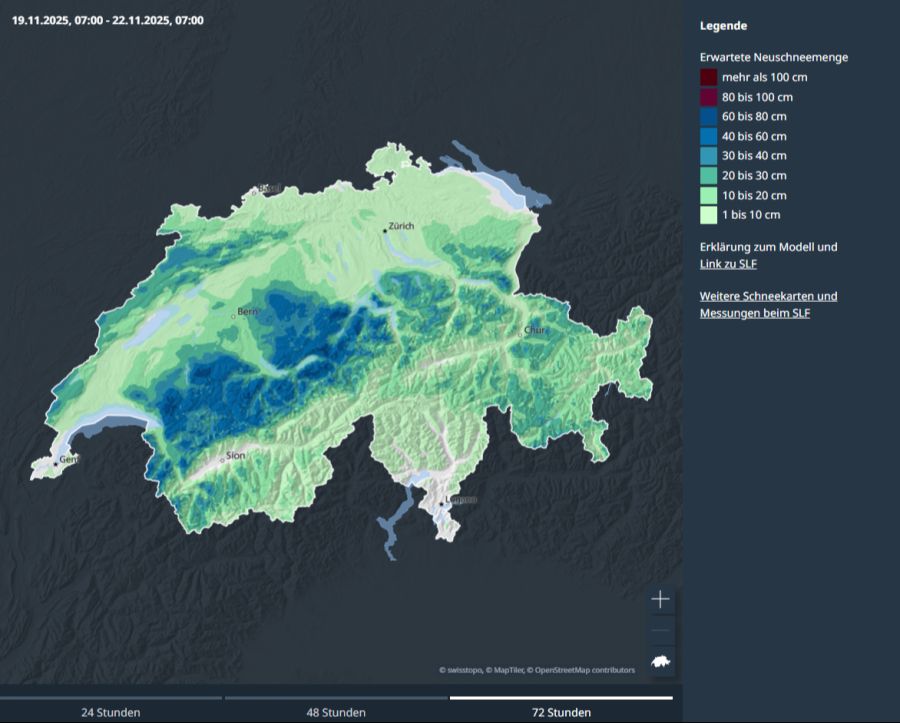Zoom in with the plus button
The width and height of the screenshot is (900, 723).
[660, 600]
